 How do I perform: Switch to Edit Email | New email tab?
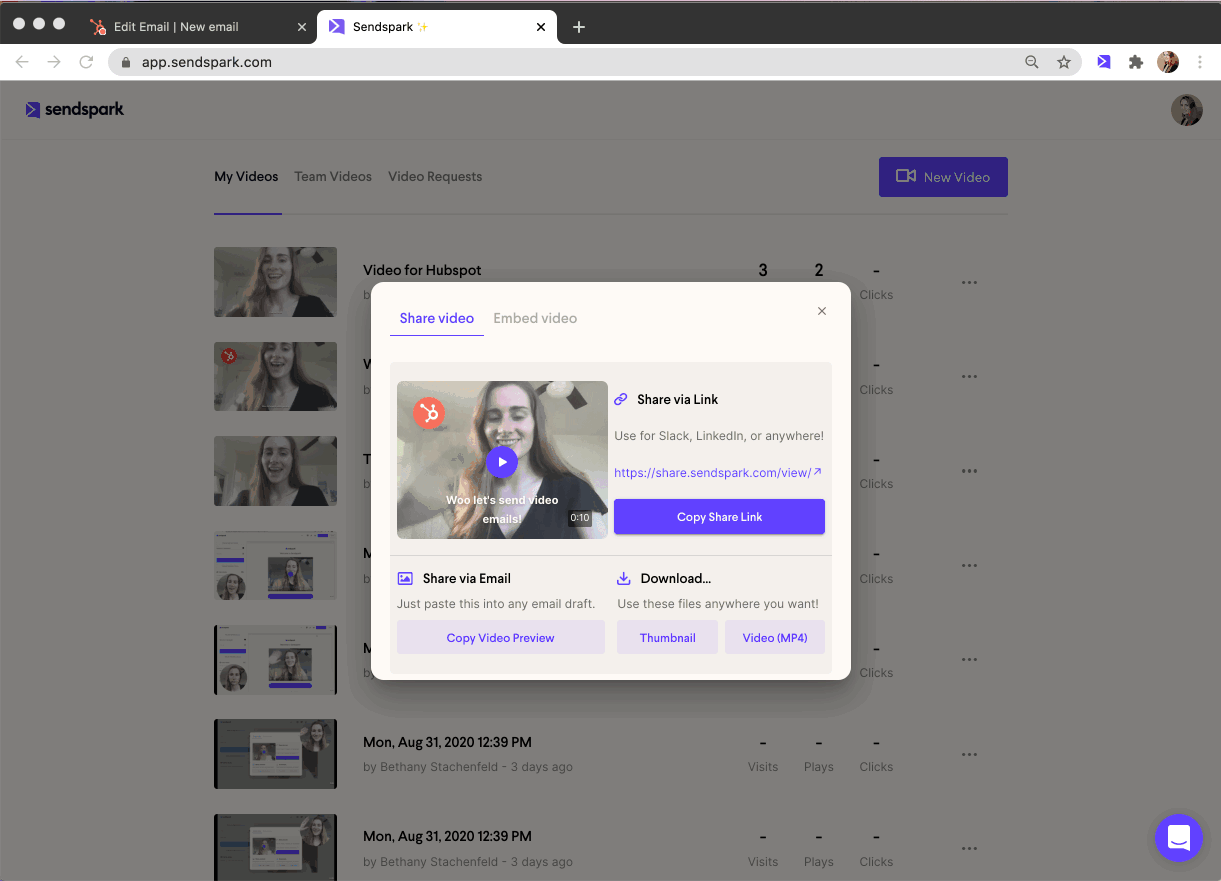(198, 27)
